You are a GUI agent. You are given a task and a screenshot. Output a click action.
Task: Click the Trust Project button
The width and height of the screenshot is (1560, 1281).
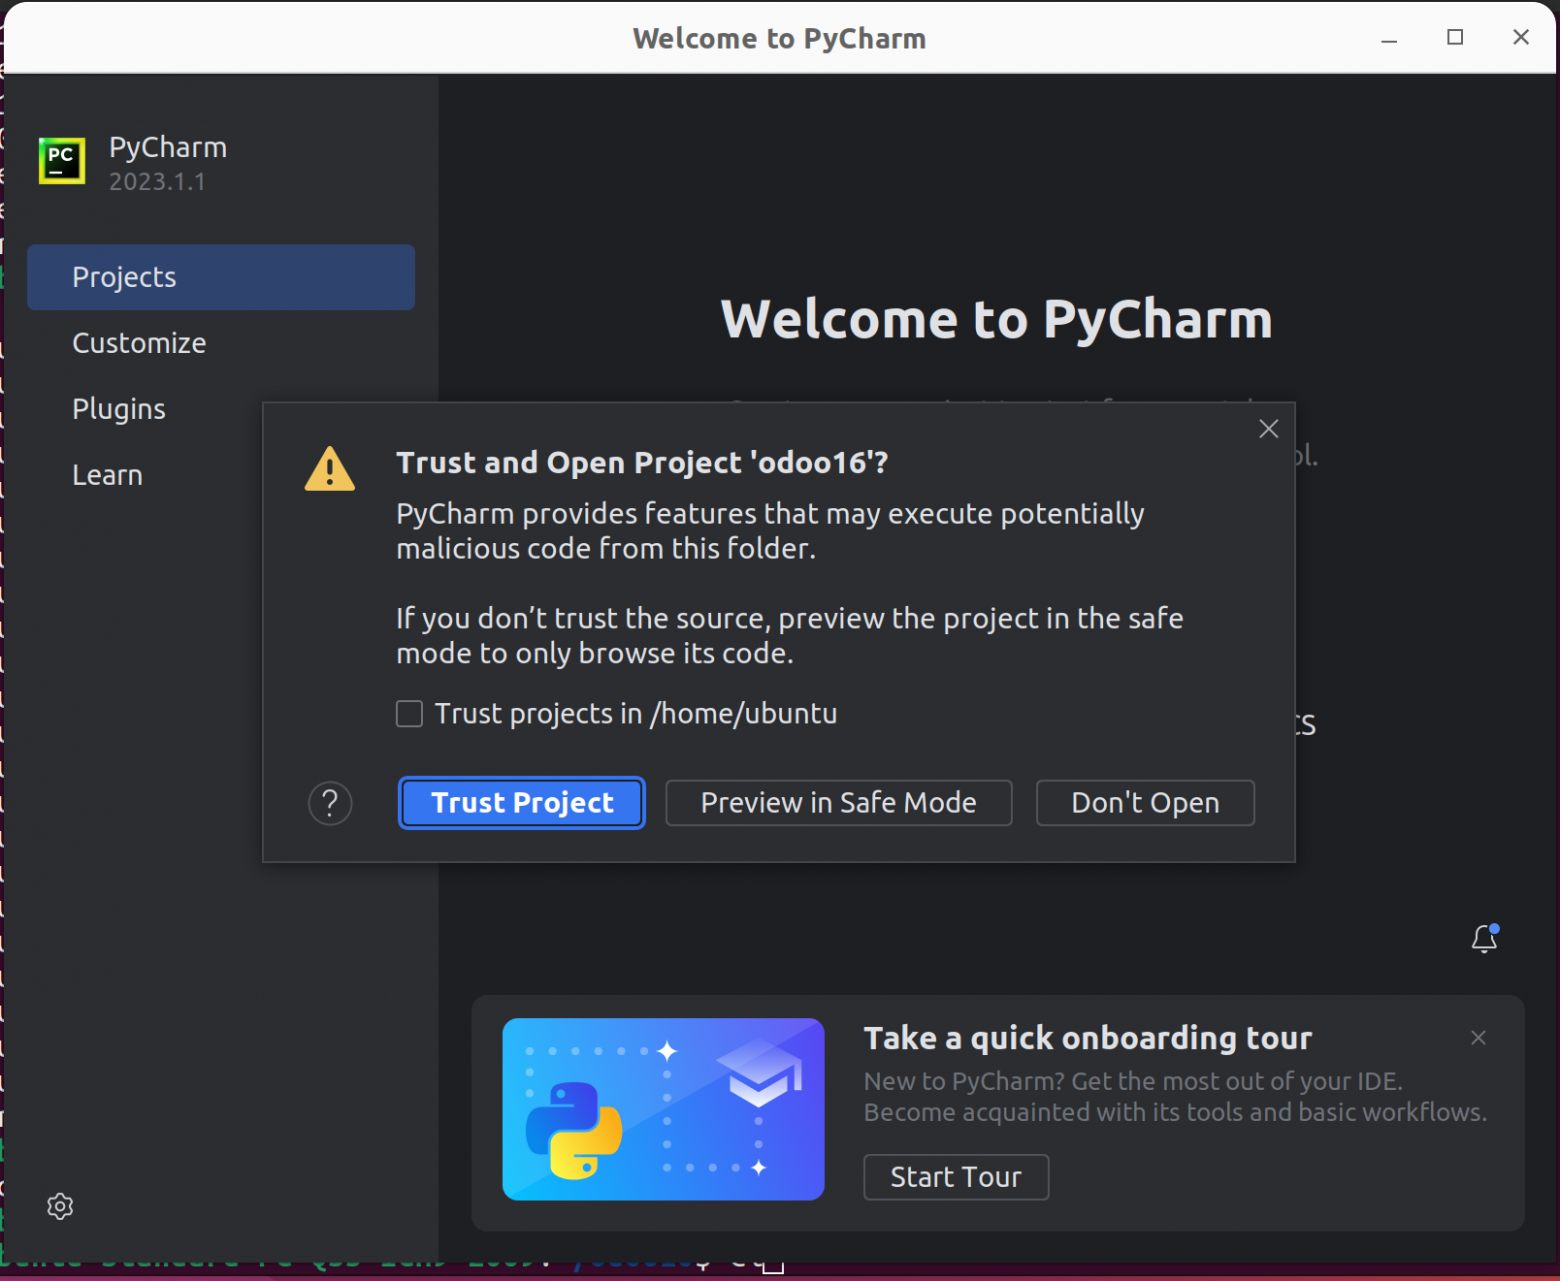click(x=522, y=803)
